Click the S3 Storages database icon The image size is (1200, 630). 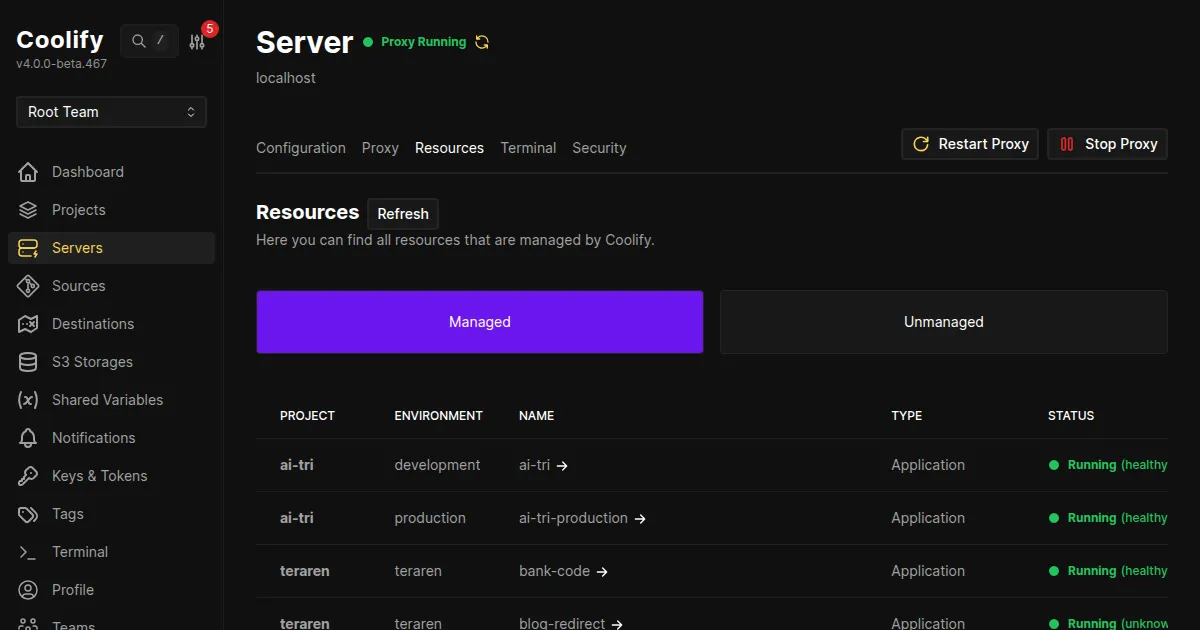point(29,362)
